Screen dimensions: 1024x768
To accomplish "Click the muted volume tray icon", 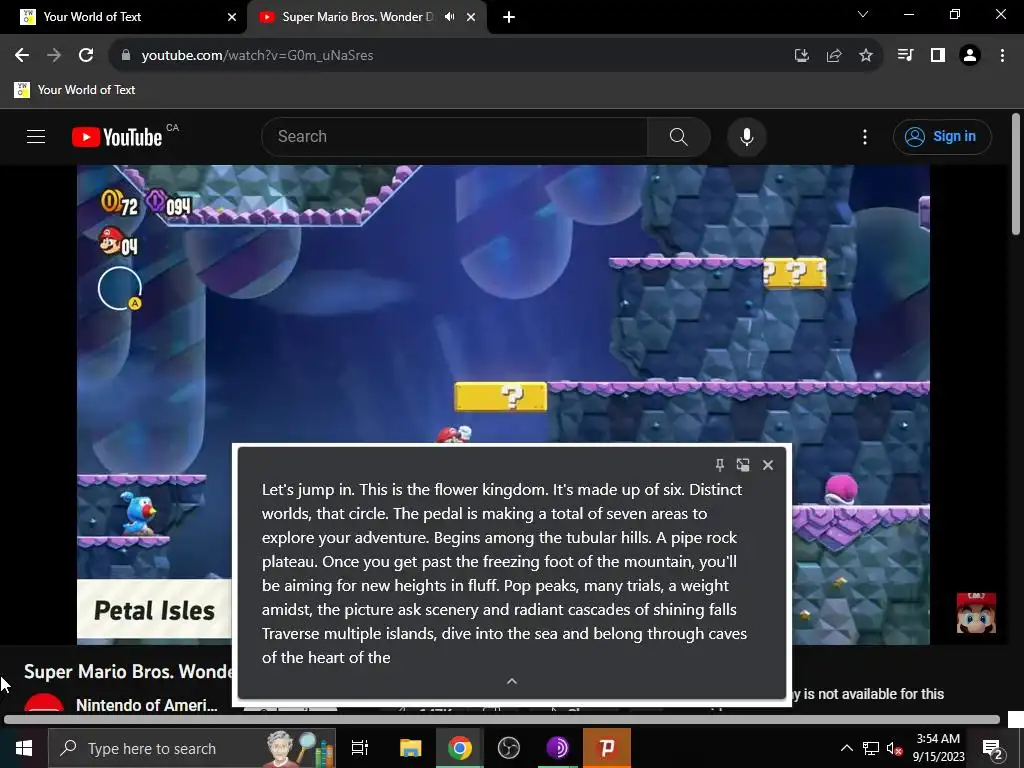I will [894, 748].
